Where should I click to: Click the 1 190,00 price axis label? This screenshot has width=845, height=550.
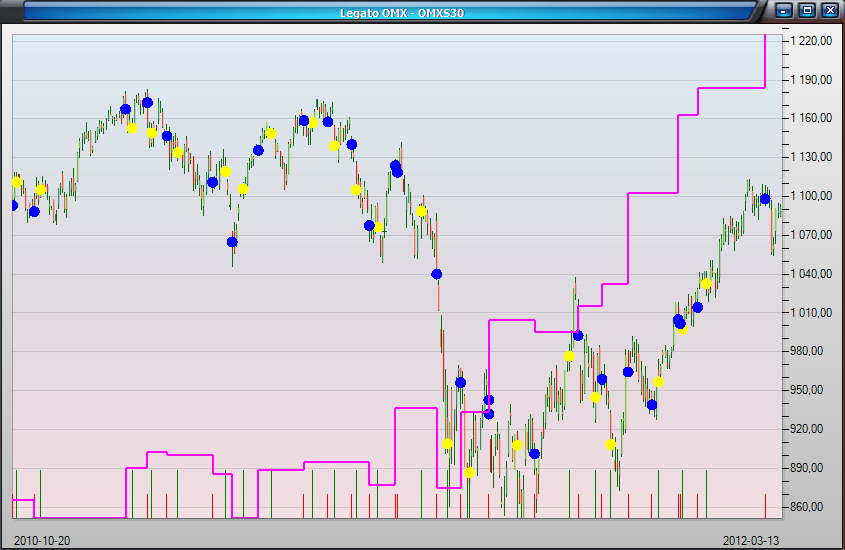(x=811, y=80)
